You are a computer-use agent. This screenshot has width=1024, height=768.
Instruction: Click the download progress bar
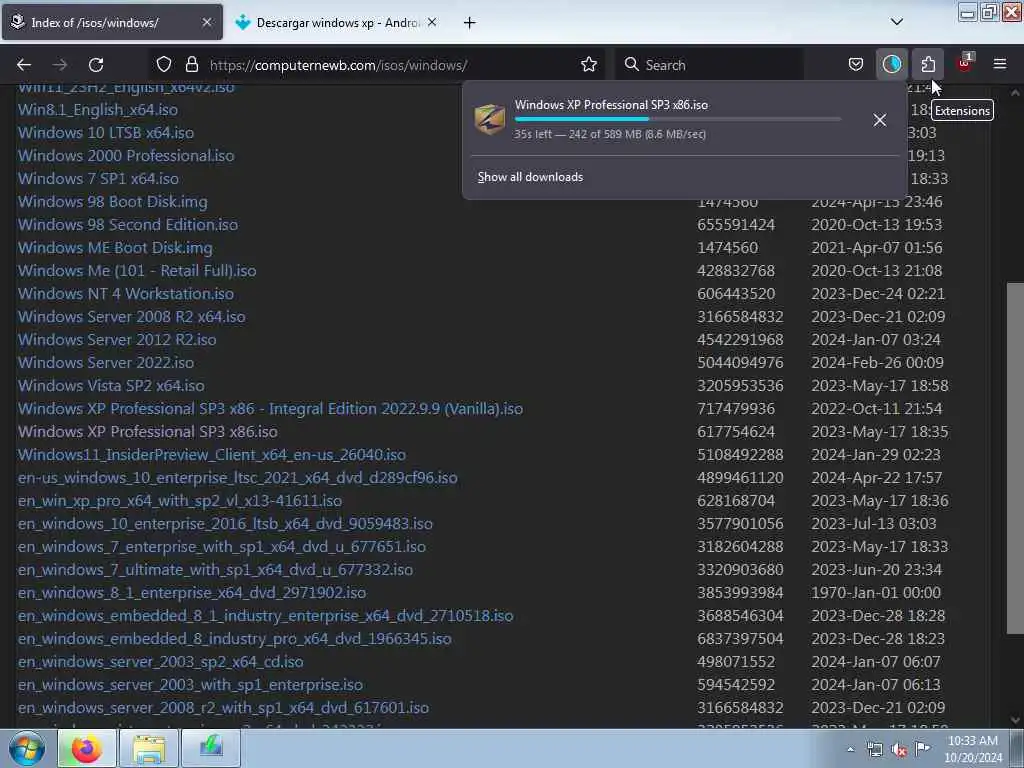(x=677, y=119)
